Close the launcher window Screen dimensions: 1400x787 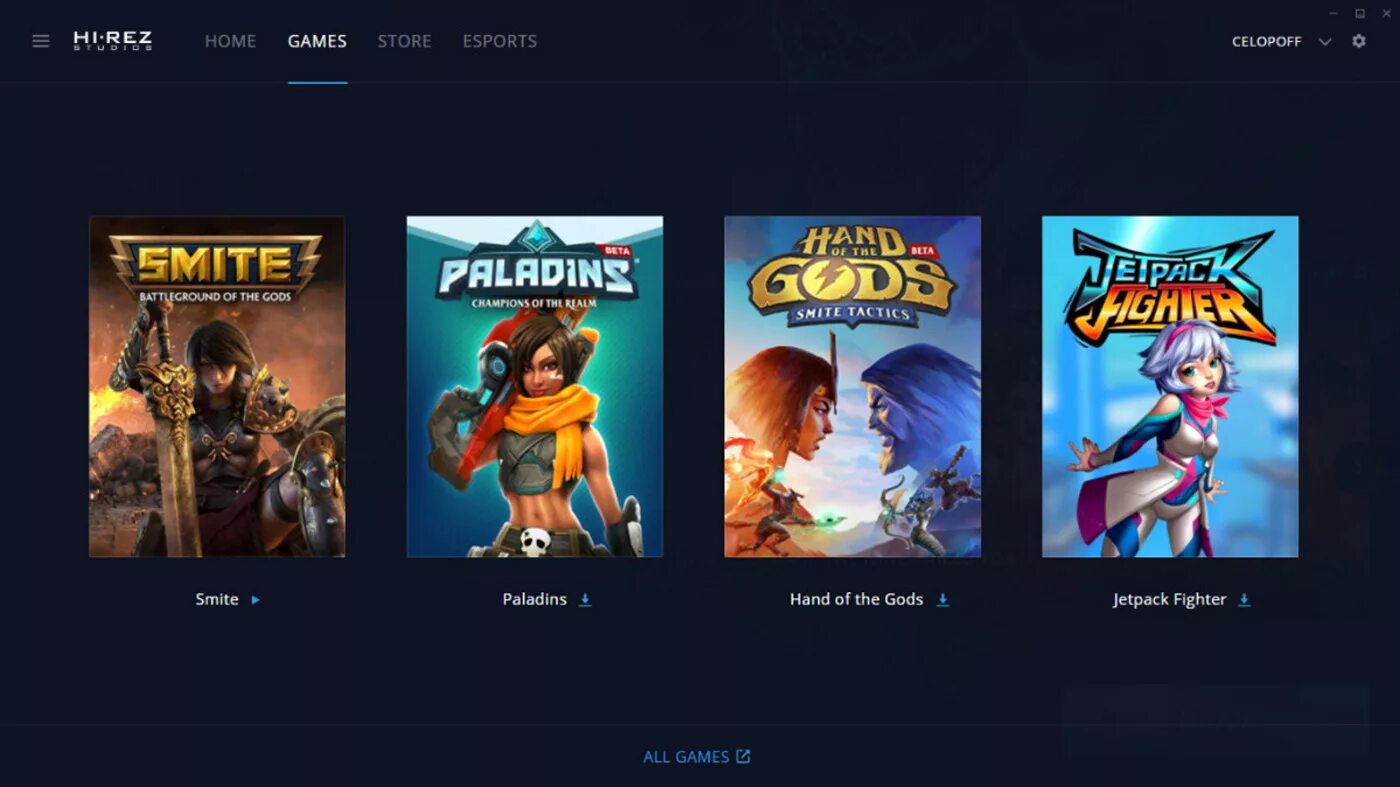pos(1386,13)
